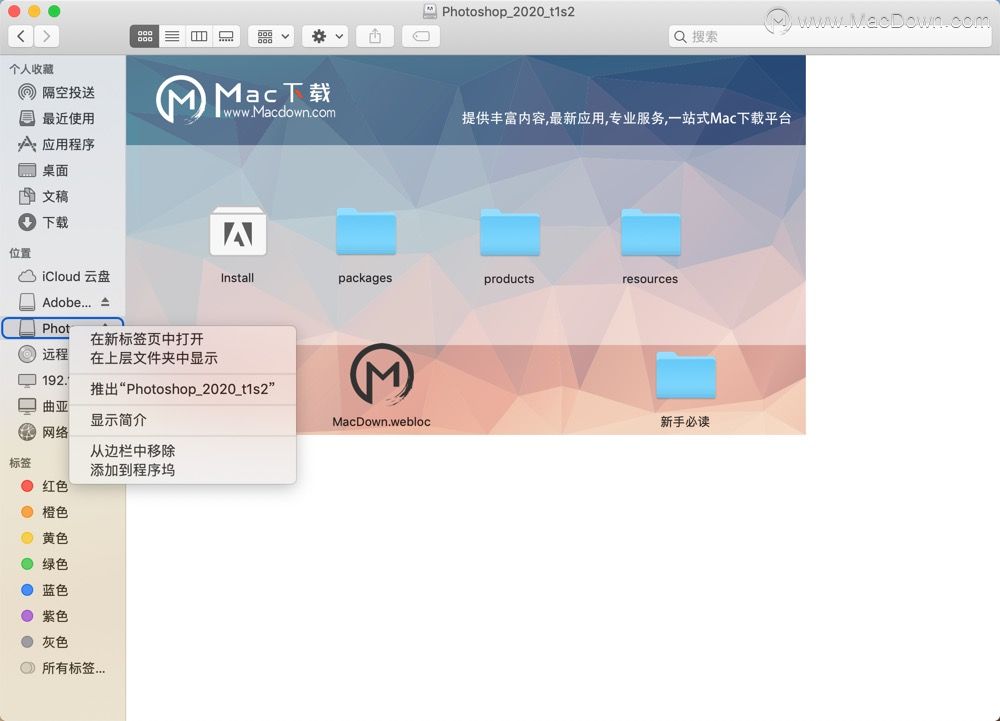Click the 个人收藏 sidebar section header

click(31, 69)
